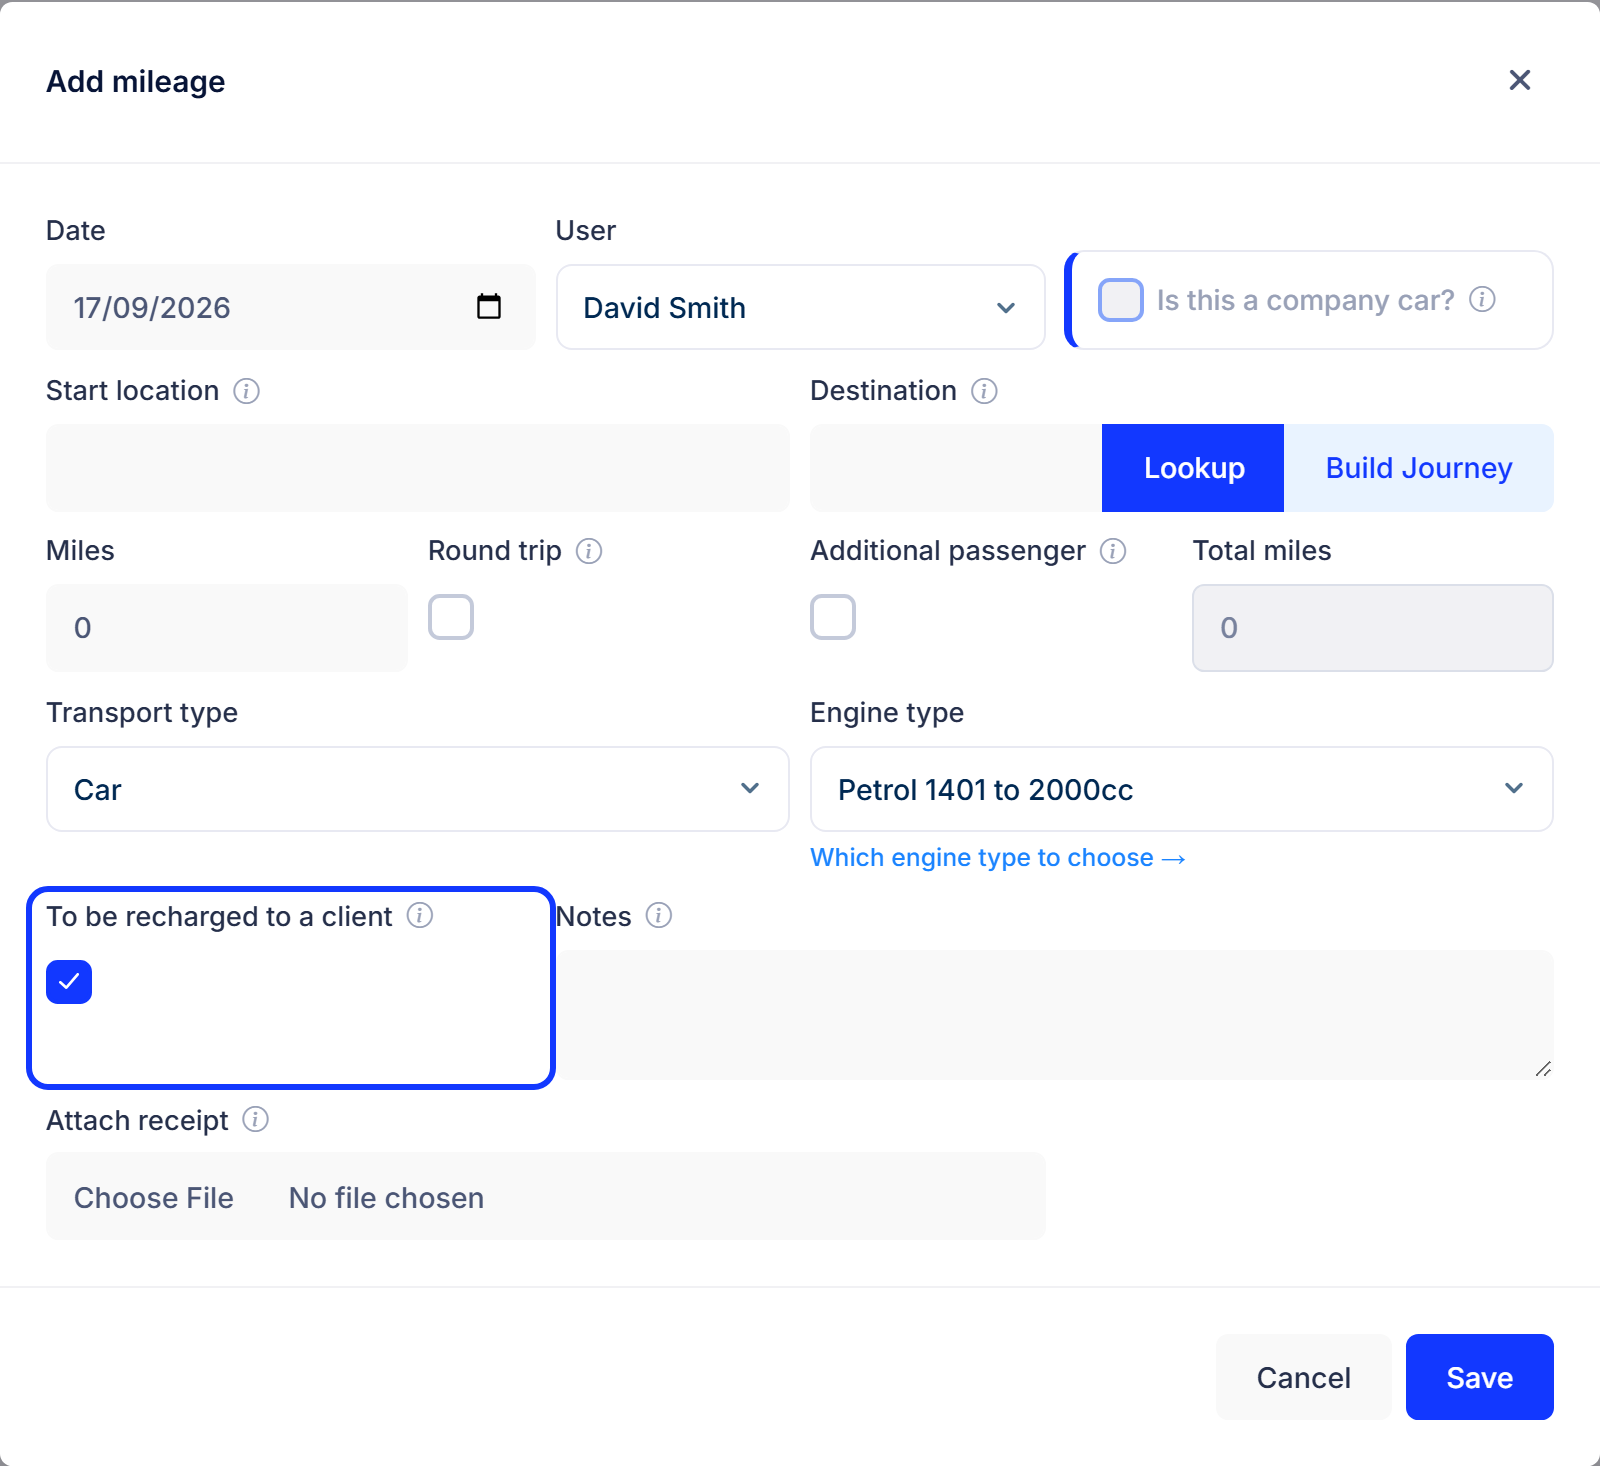Image resolution: width=1600 pixels, height=1466 pixels.
Task: Click the Lookup button
Action: tap(1193, 468)
